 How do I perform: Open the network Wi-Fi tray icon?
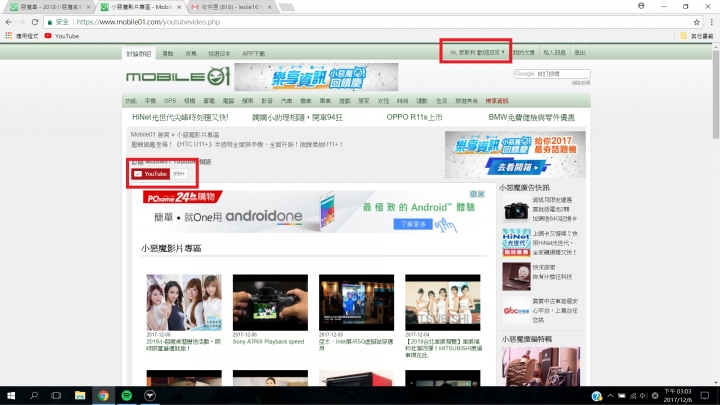pyautogui.click(x=633, y=396)
